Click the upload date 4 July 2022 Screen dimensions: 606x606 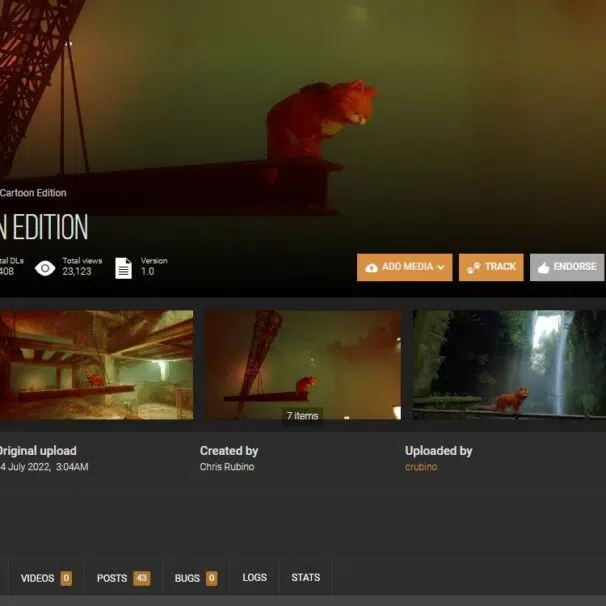click(25, 467)
